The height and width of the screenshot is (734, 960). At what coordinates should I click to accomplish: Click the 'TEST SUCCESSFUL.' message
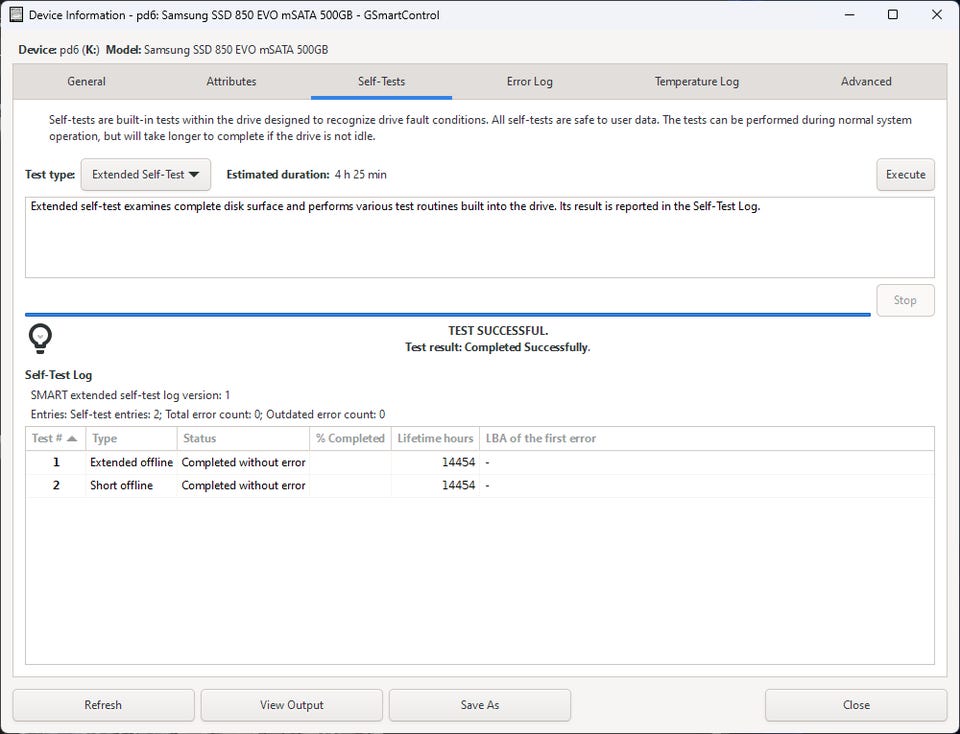click(498, 331)
